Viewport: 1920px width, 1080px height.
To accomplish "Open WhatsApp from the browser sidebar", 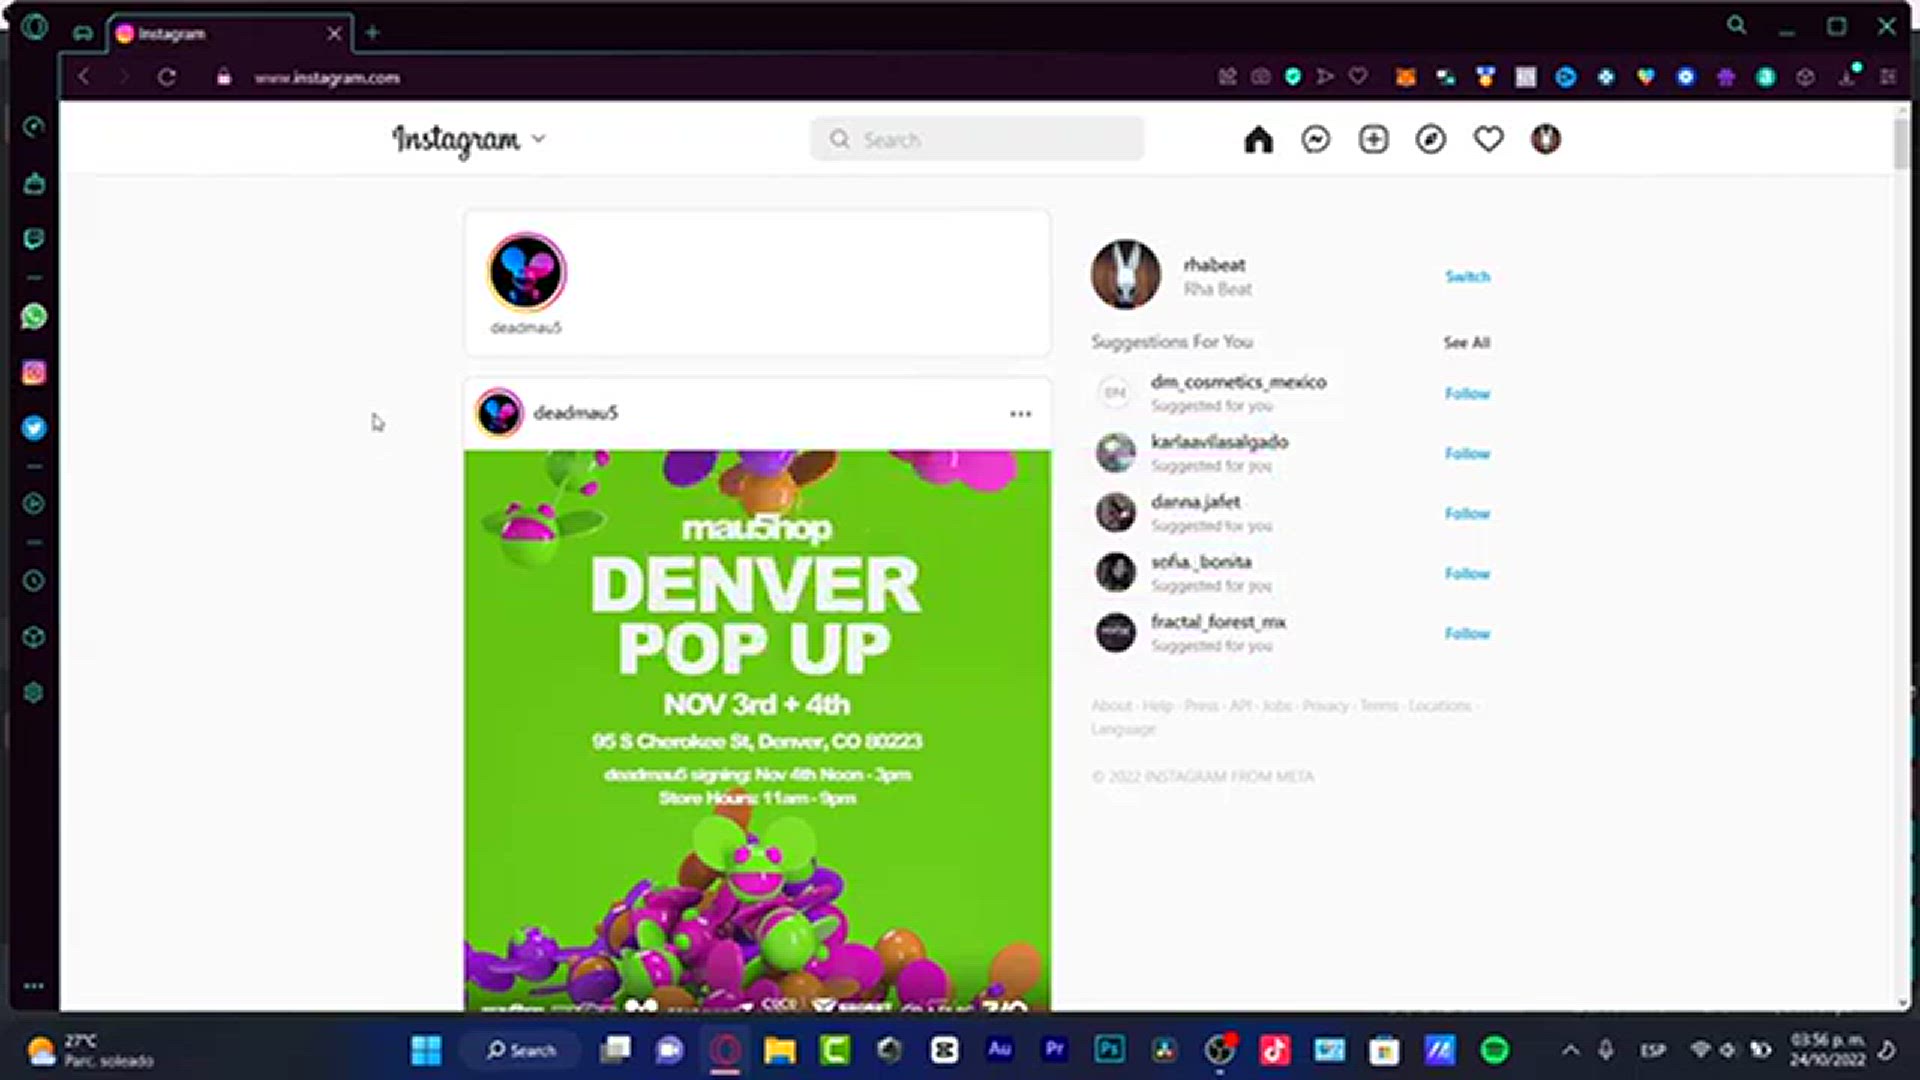I will (x=34, y=317).
